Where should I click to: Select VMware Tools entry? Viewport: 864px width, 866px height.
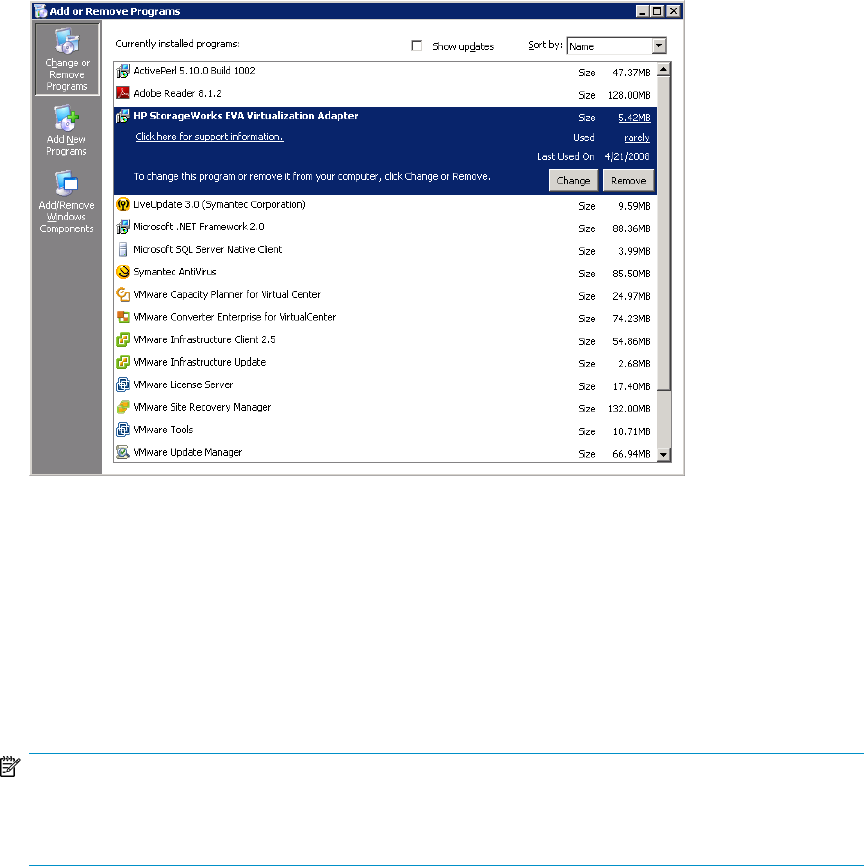[385, 431]
